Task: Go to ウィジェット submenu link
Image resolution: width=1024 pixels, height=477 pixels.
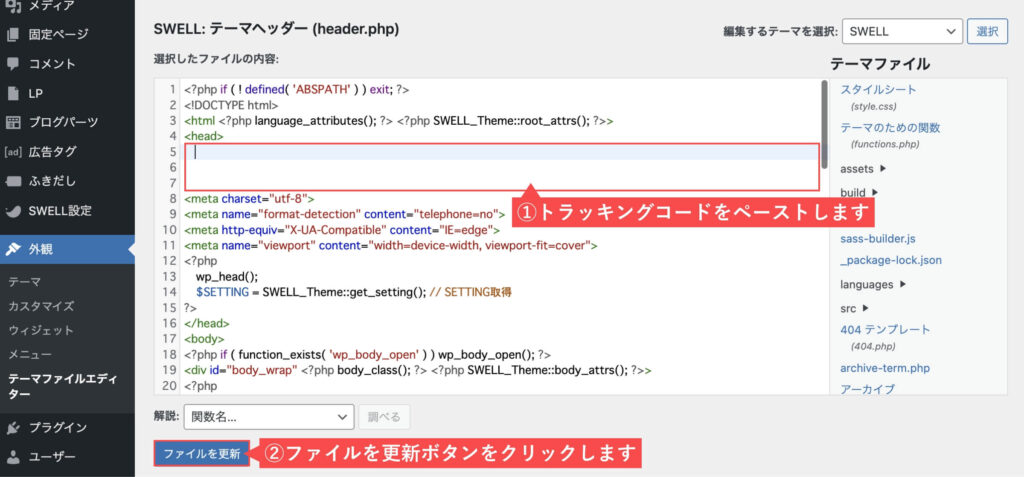Action: tap(41, 331)
